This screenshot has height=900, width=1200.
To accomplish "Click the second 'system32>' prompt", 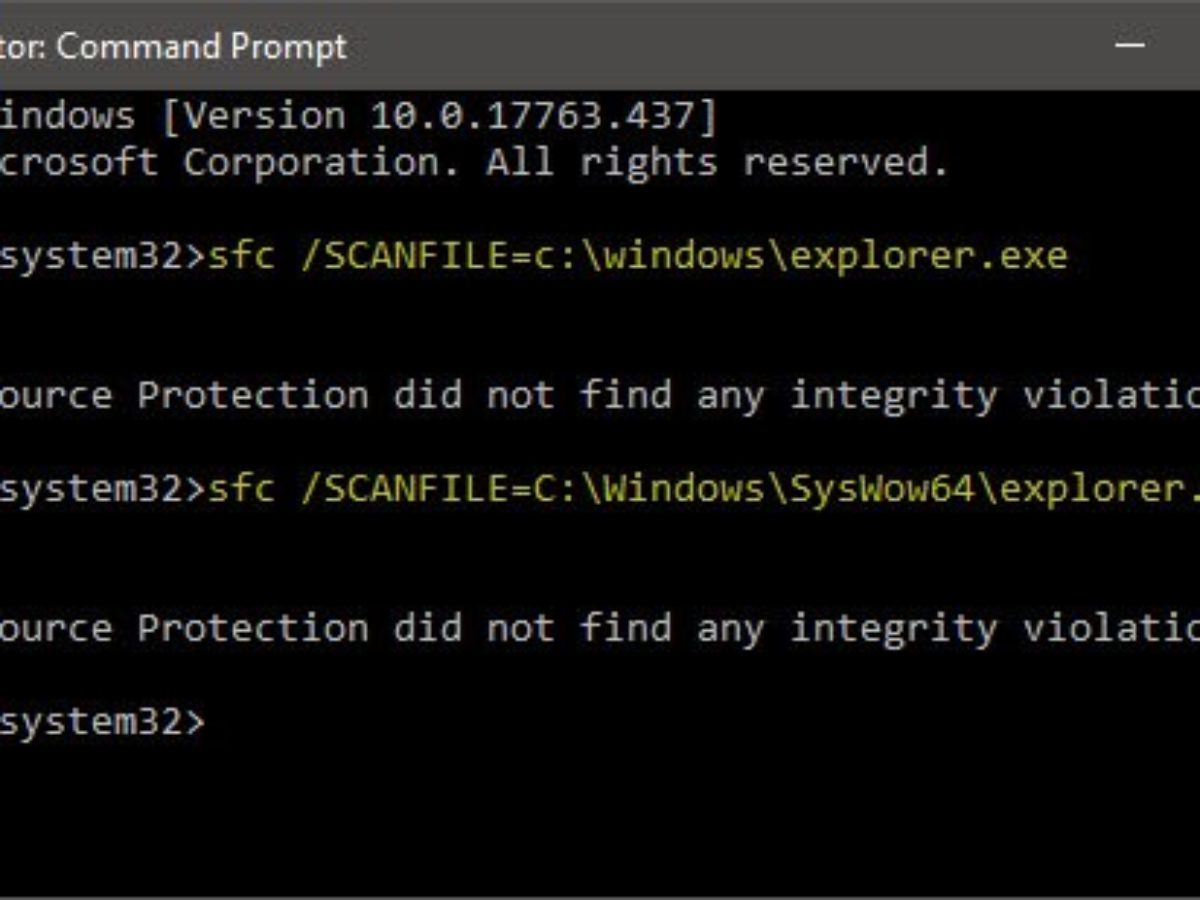I will [x=100, y=488].
